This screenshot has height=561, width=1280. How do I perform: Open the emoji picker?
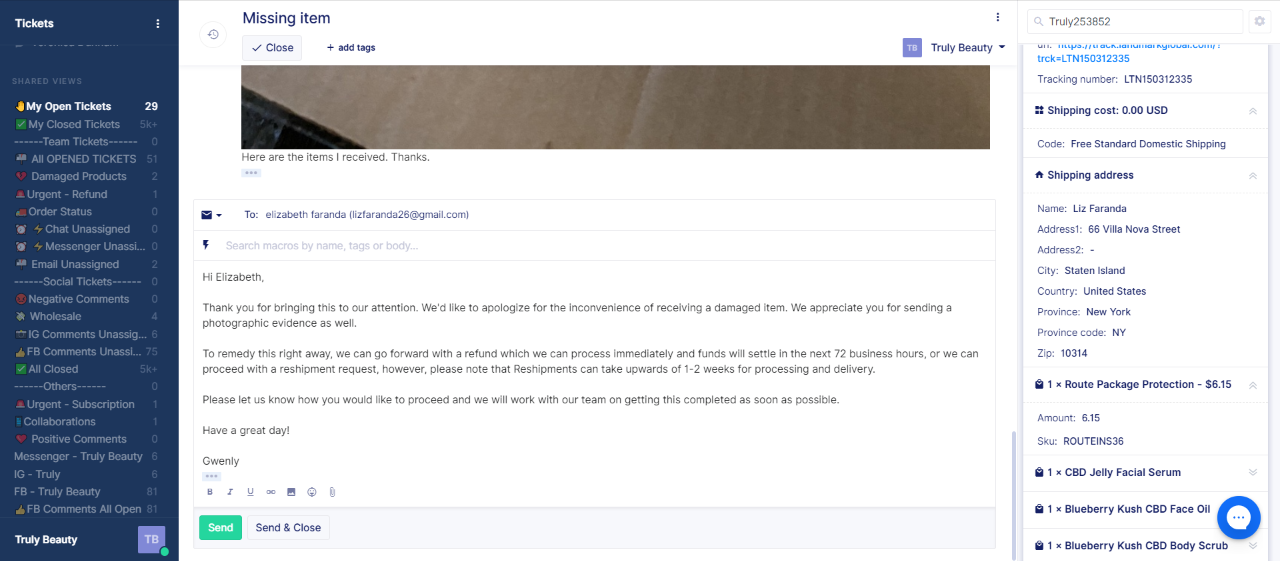[x=312, y=492]
